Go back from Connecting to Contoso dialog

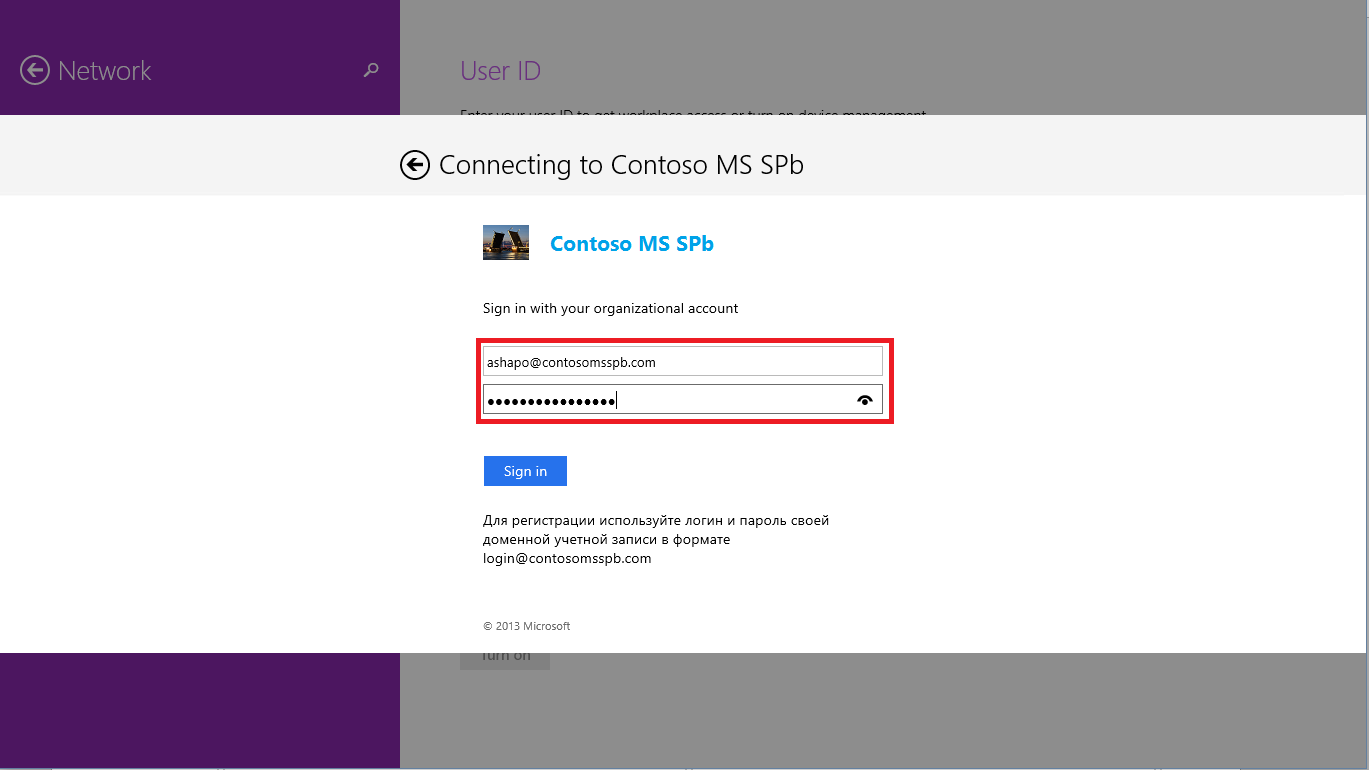pos(415,165)
